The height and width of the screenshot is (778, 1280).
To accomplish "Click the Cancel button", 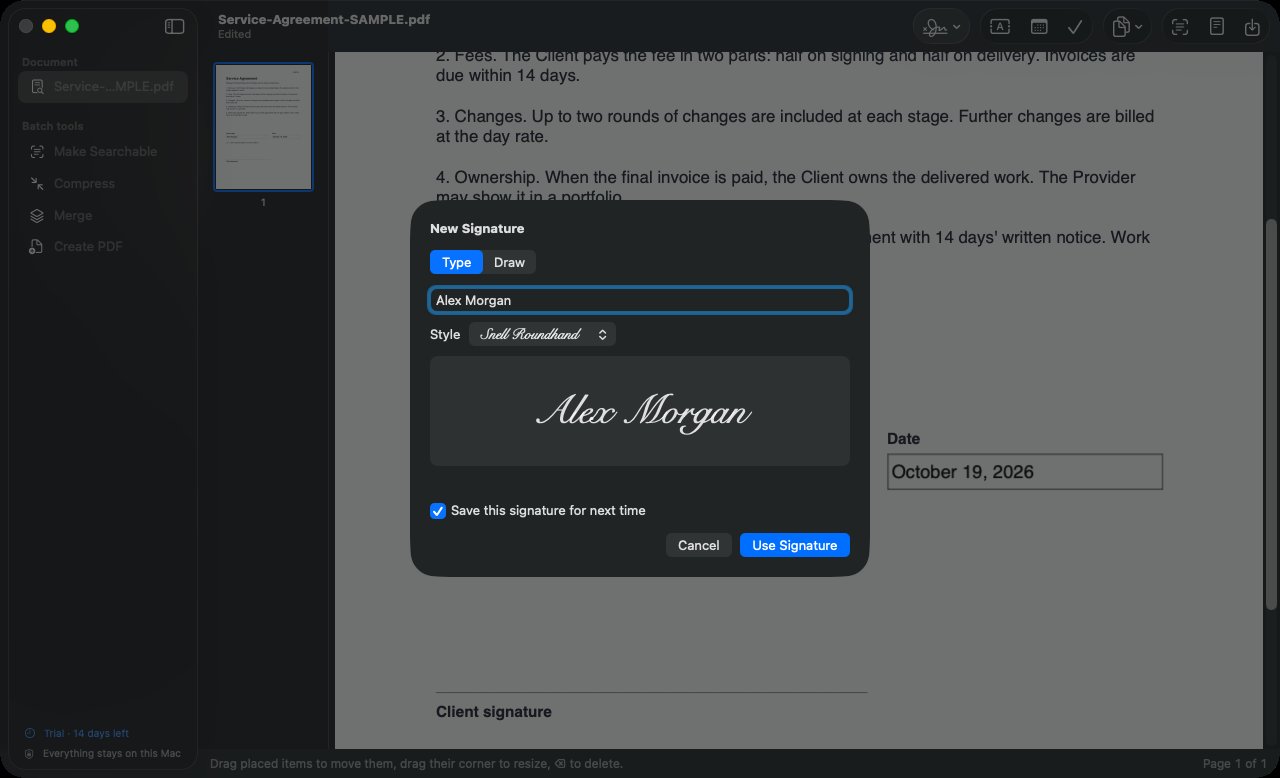I will (698, 545).
